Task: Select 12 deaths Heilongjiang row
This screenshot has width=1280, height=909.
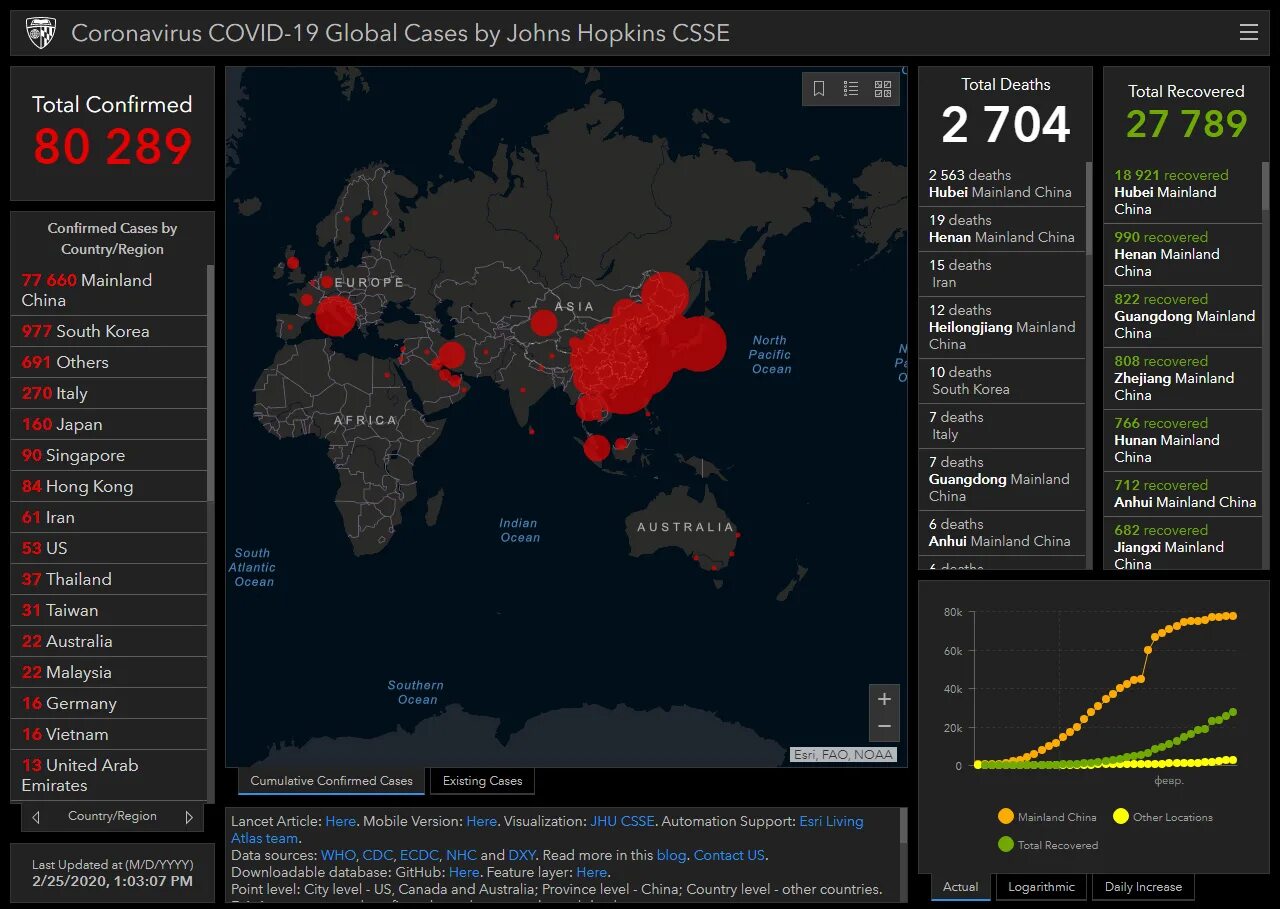Action: coord(1002,327)
